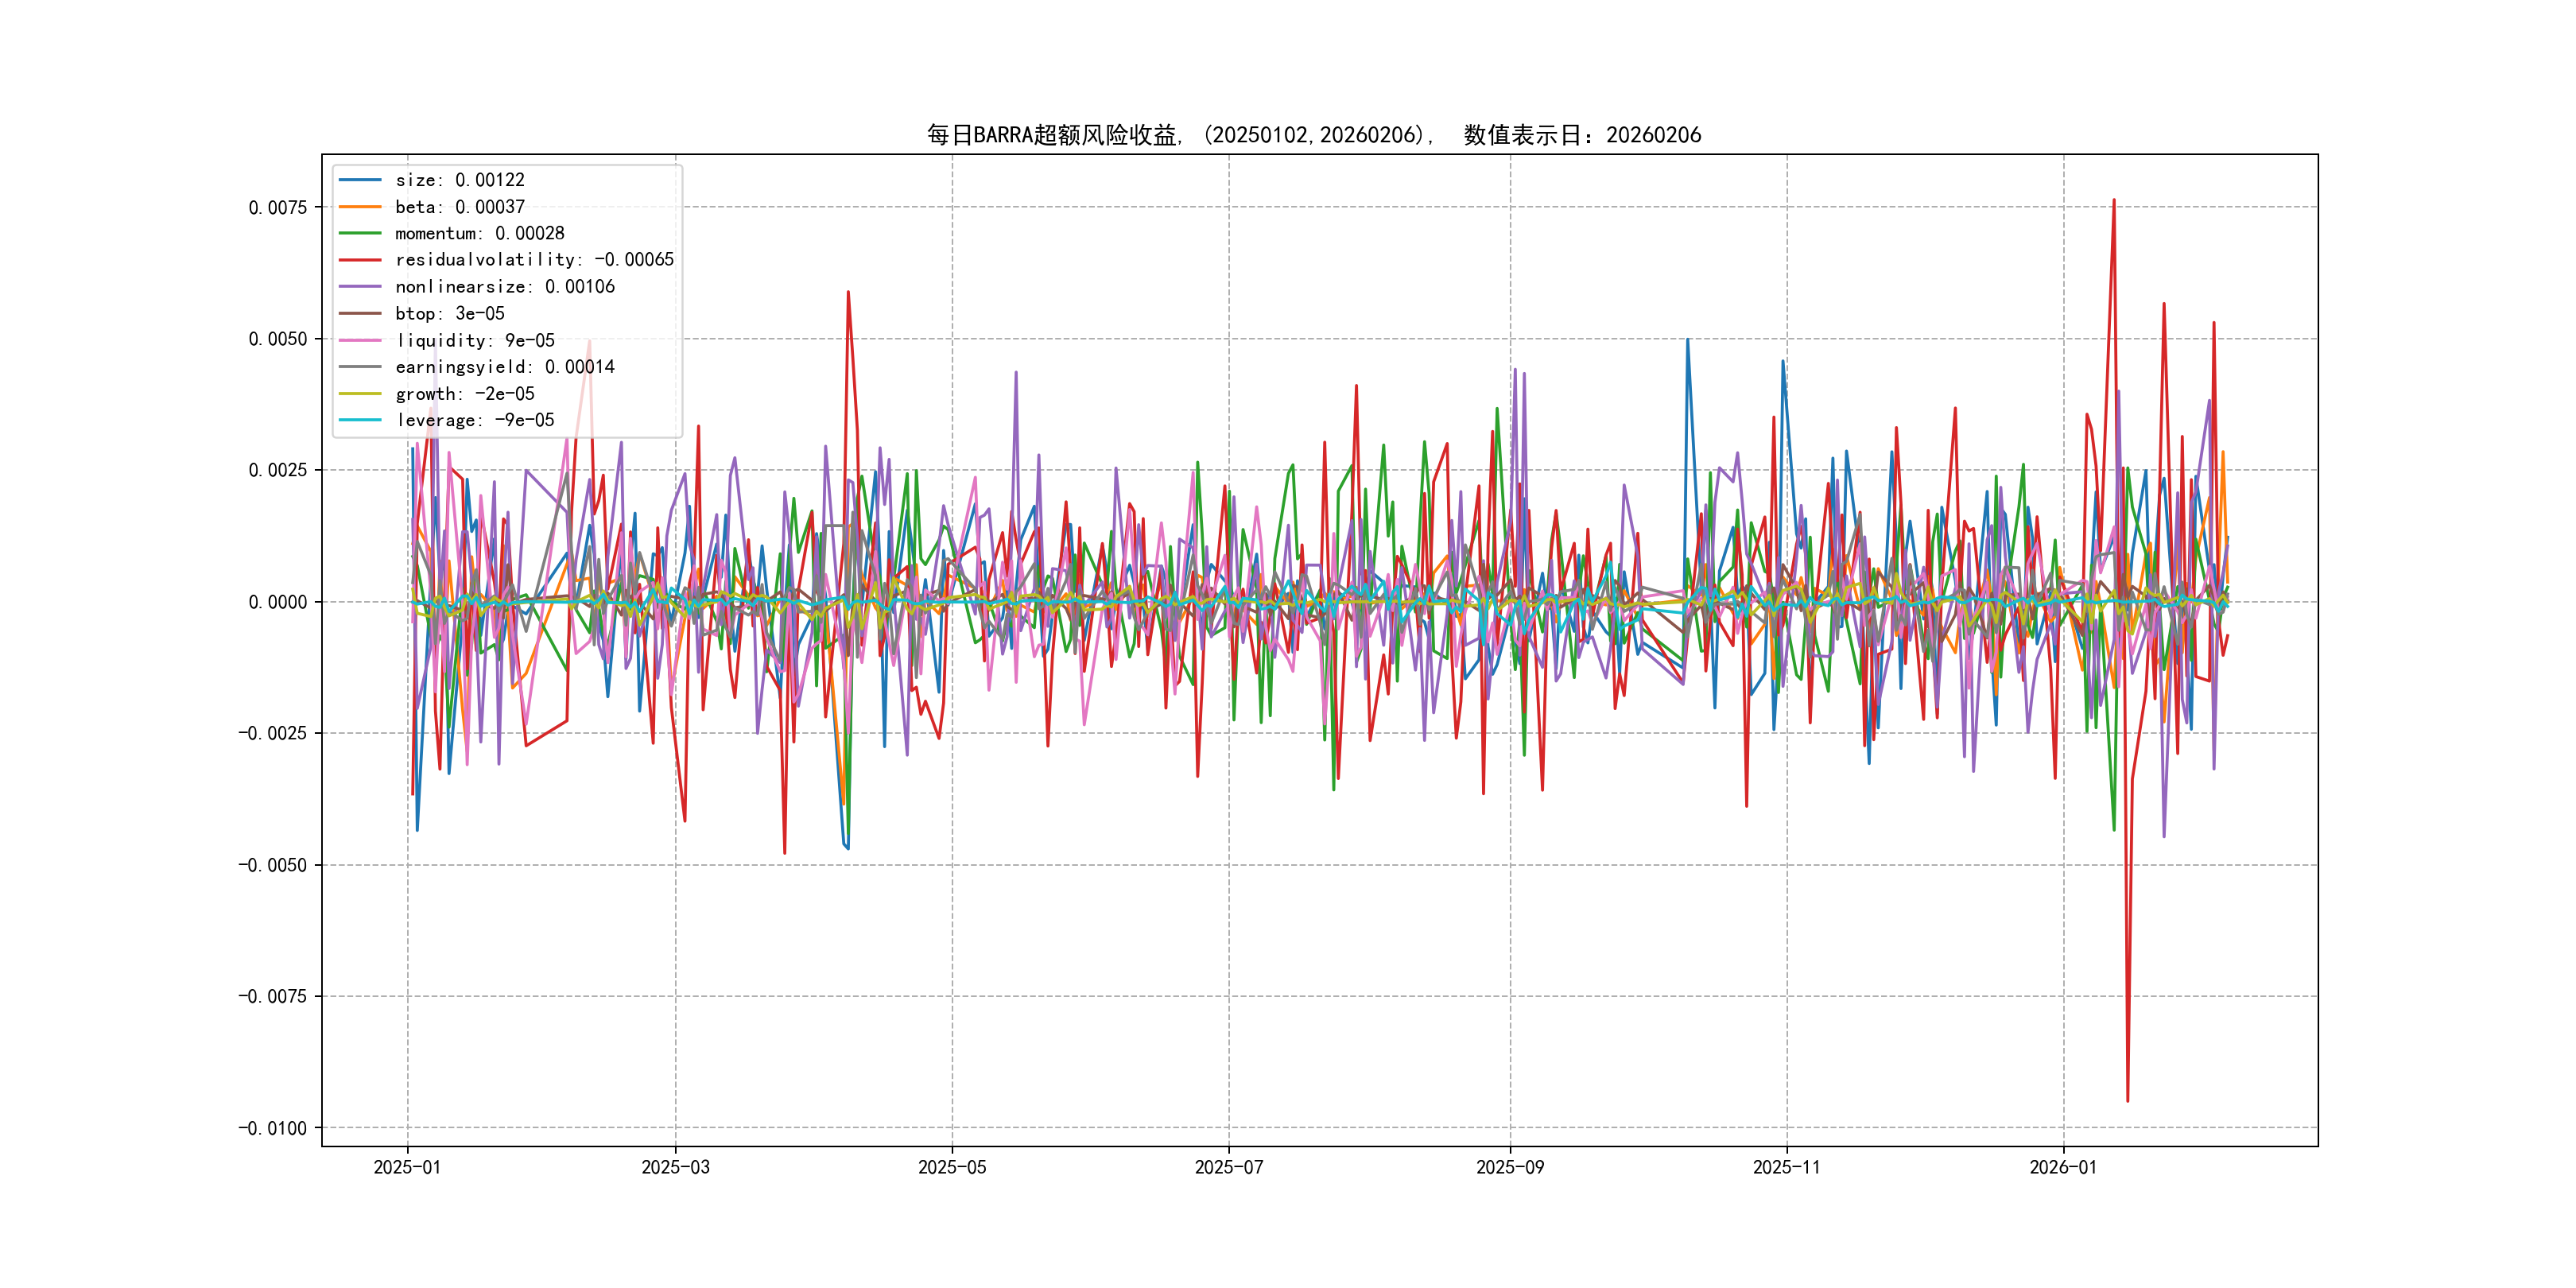Screen dimensions: 2576x1288
Task: Click the 2025-05 x-axis tick label
Action: pyautogui.click(x=952, y=1167)
